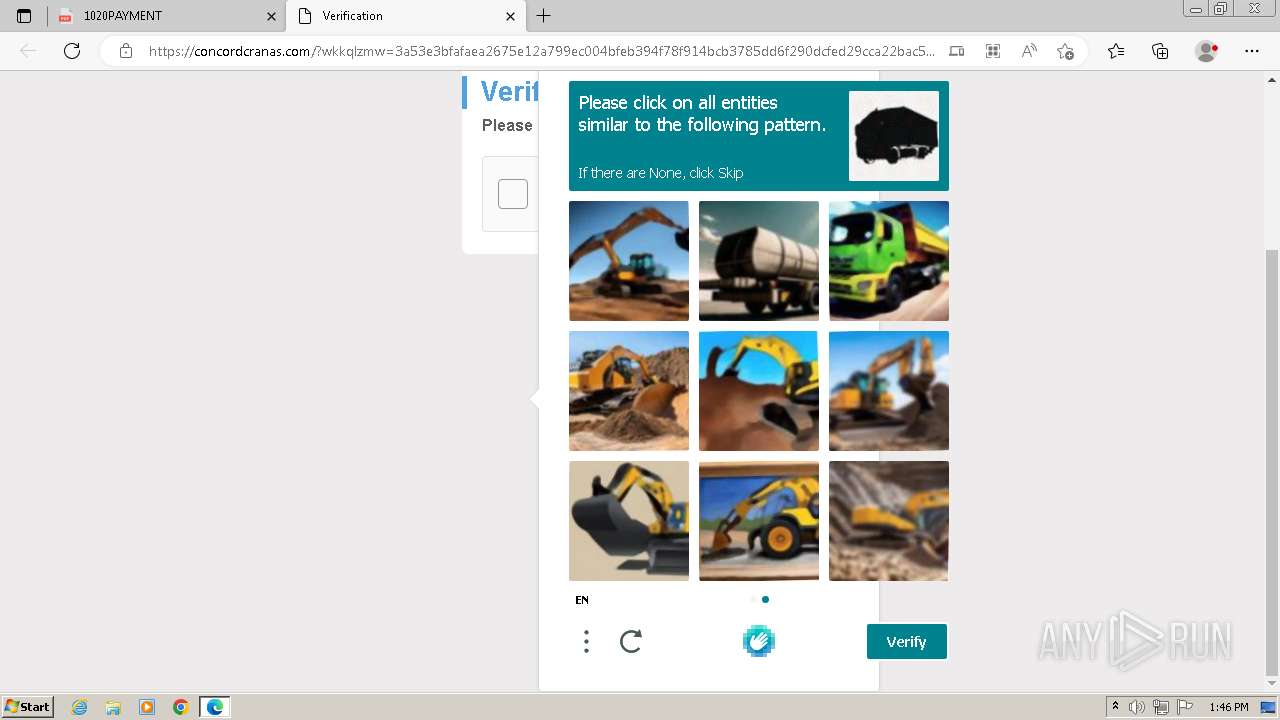Open the QR code / extensions grid icon
1280x720 pixels.
coord(993,51)
